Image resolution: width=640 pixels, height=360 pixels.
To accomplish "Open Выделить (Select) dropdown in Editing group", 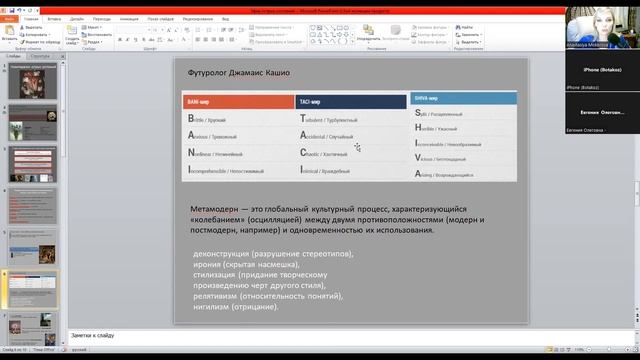I will (469, 42).
